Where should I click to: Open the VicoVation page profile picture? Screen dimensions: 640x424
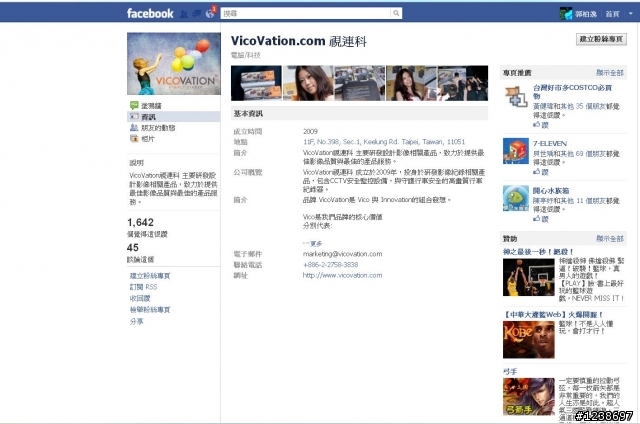click(174, 64)
